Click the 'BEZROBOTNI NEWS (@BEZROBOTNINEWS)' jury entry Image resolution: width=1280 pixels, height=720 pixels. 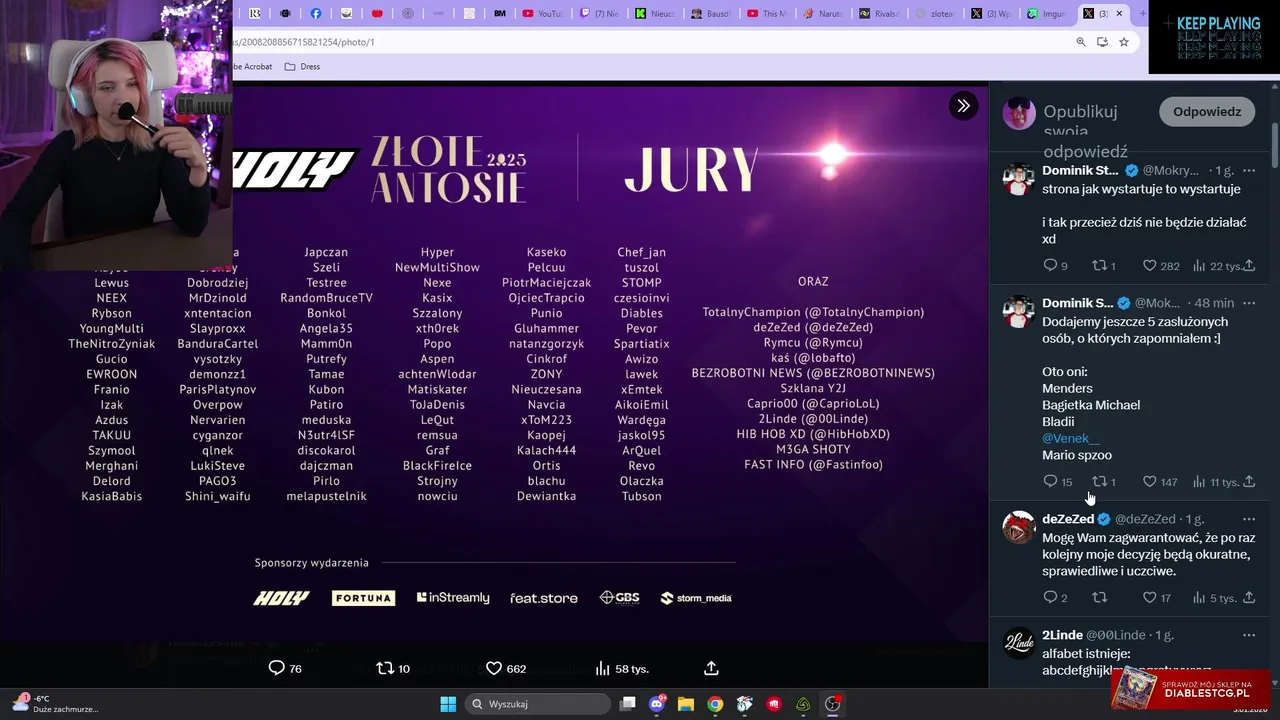[x=813, y=373]
